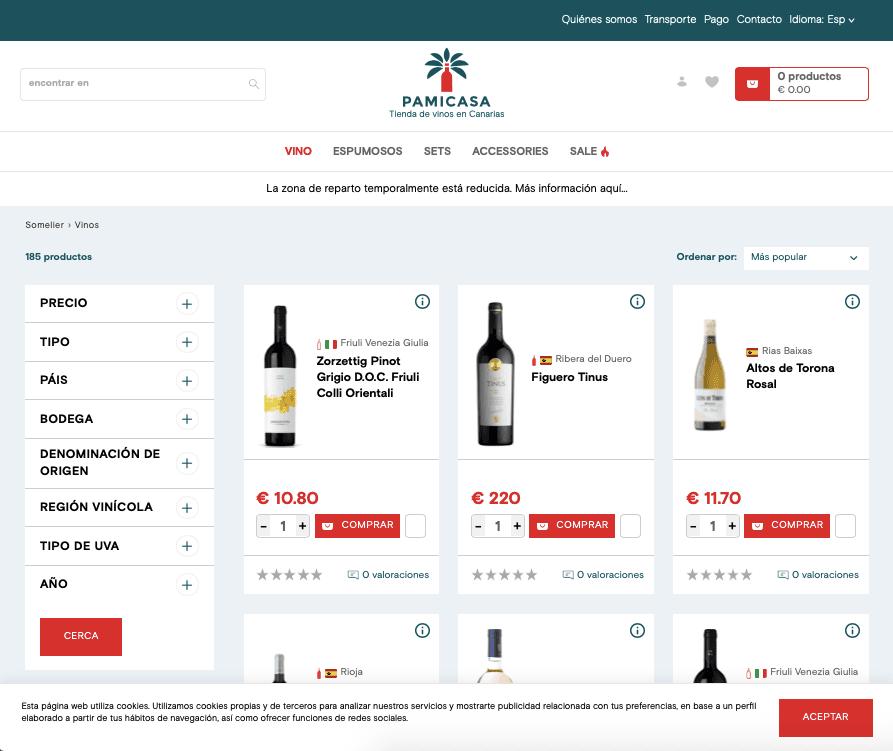Increase quantity for Figuero Tinus

[517, 526]
